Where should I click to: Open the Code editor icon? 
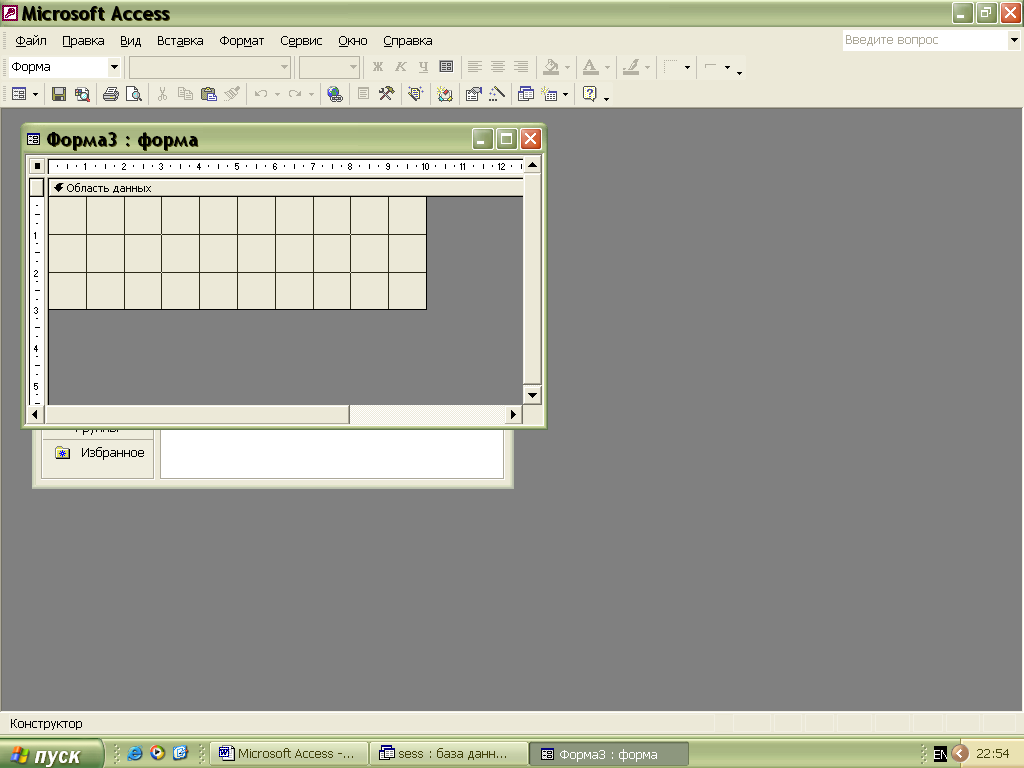click(x=445, y=94)
